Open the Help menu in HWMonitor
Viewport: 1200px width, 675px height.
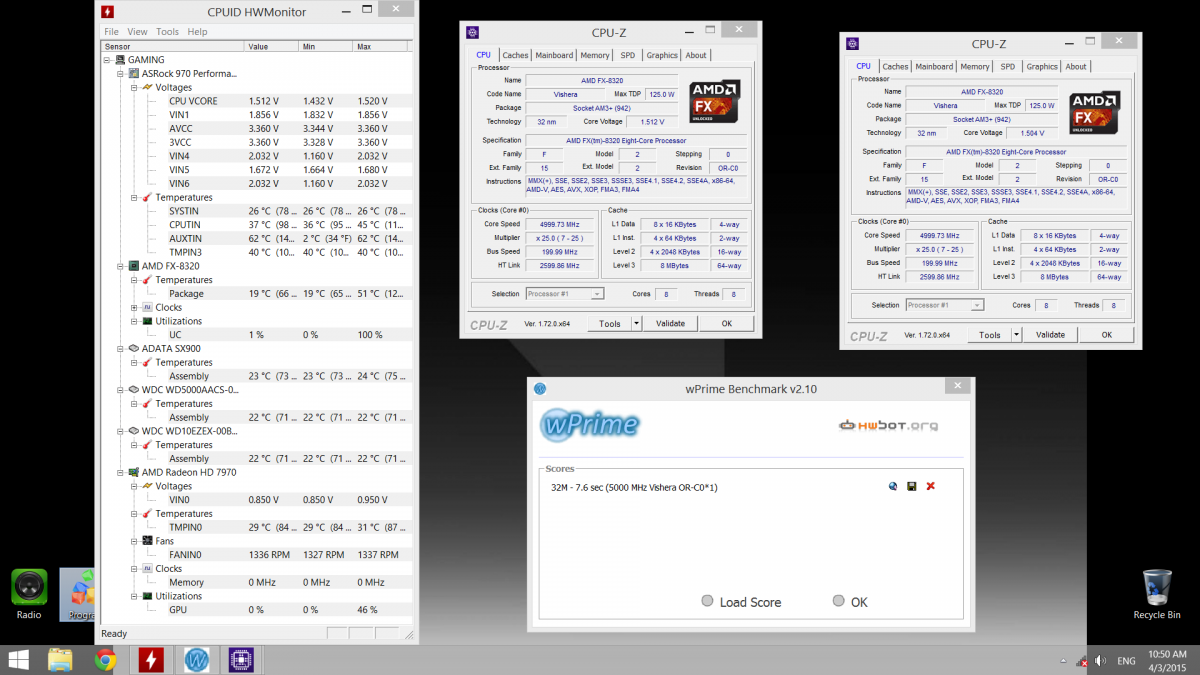coord(197,32)
